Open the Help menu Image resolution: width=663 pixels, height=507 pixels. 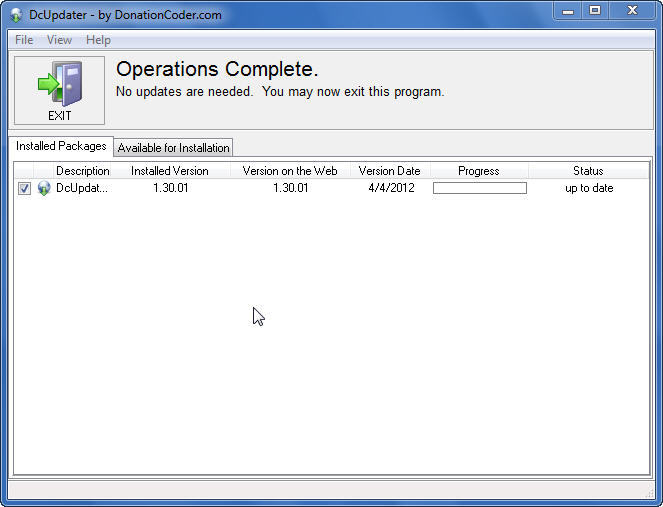point(98,40)
